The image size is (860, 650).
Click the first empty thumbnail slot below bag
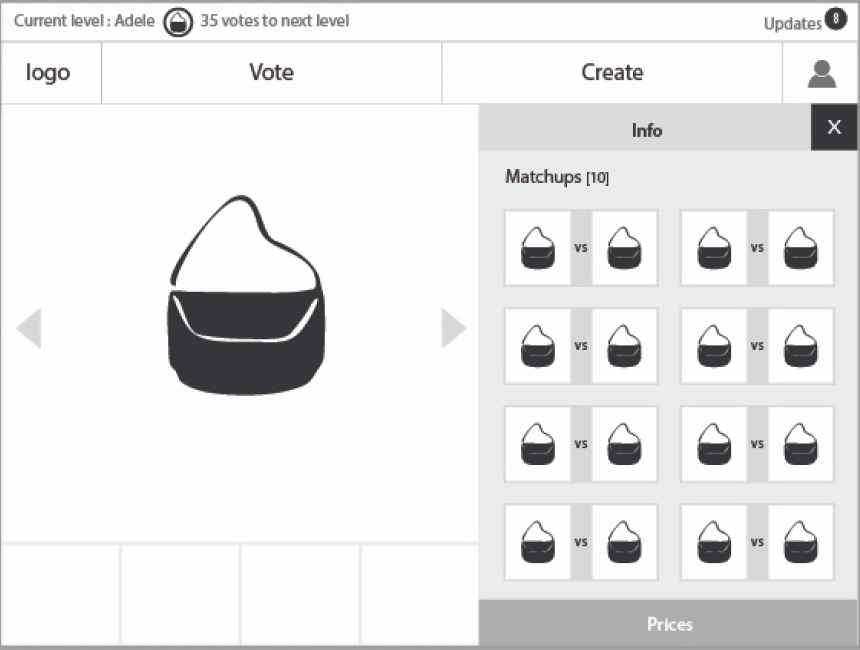click(x=60, y=594)
